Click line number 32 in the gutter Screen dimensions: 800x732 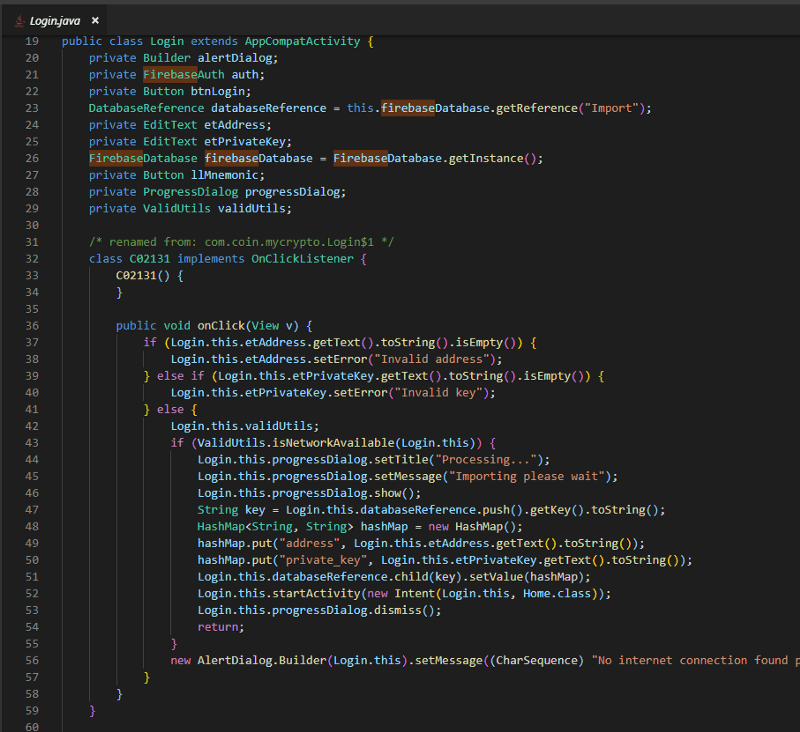(x=32, y=259)
